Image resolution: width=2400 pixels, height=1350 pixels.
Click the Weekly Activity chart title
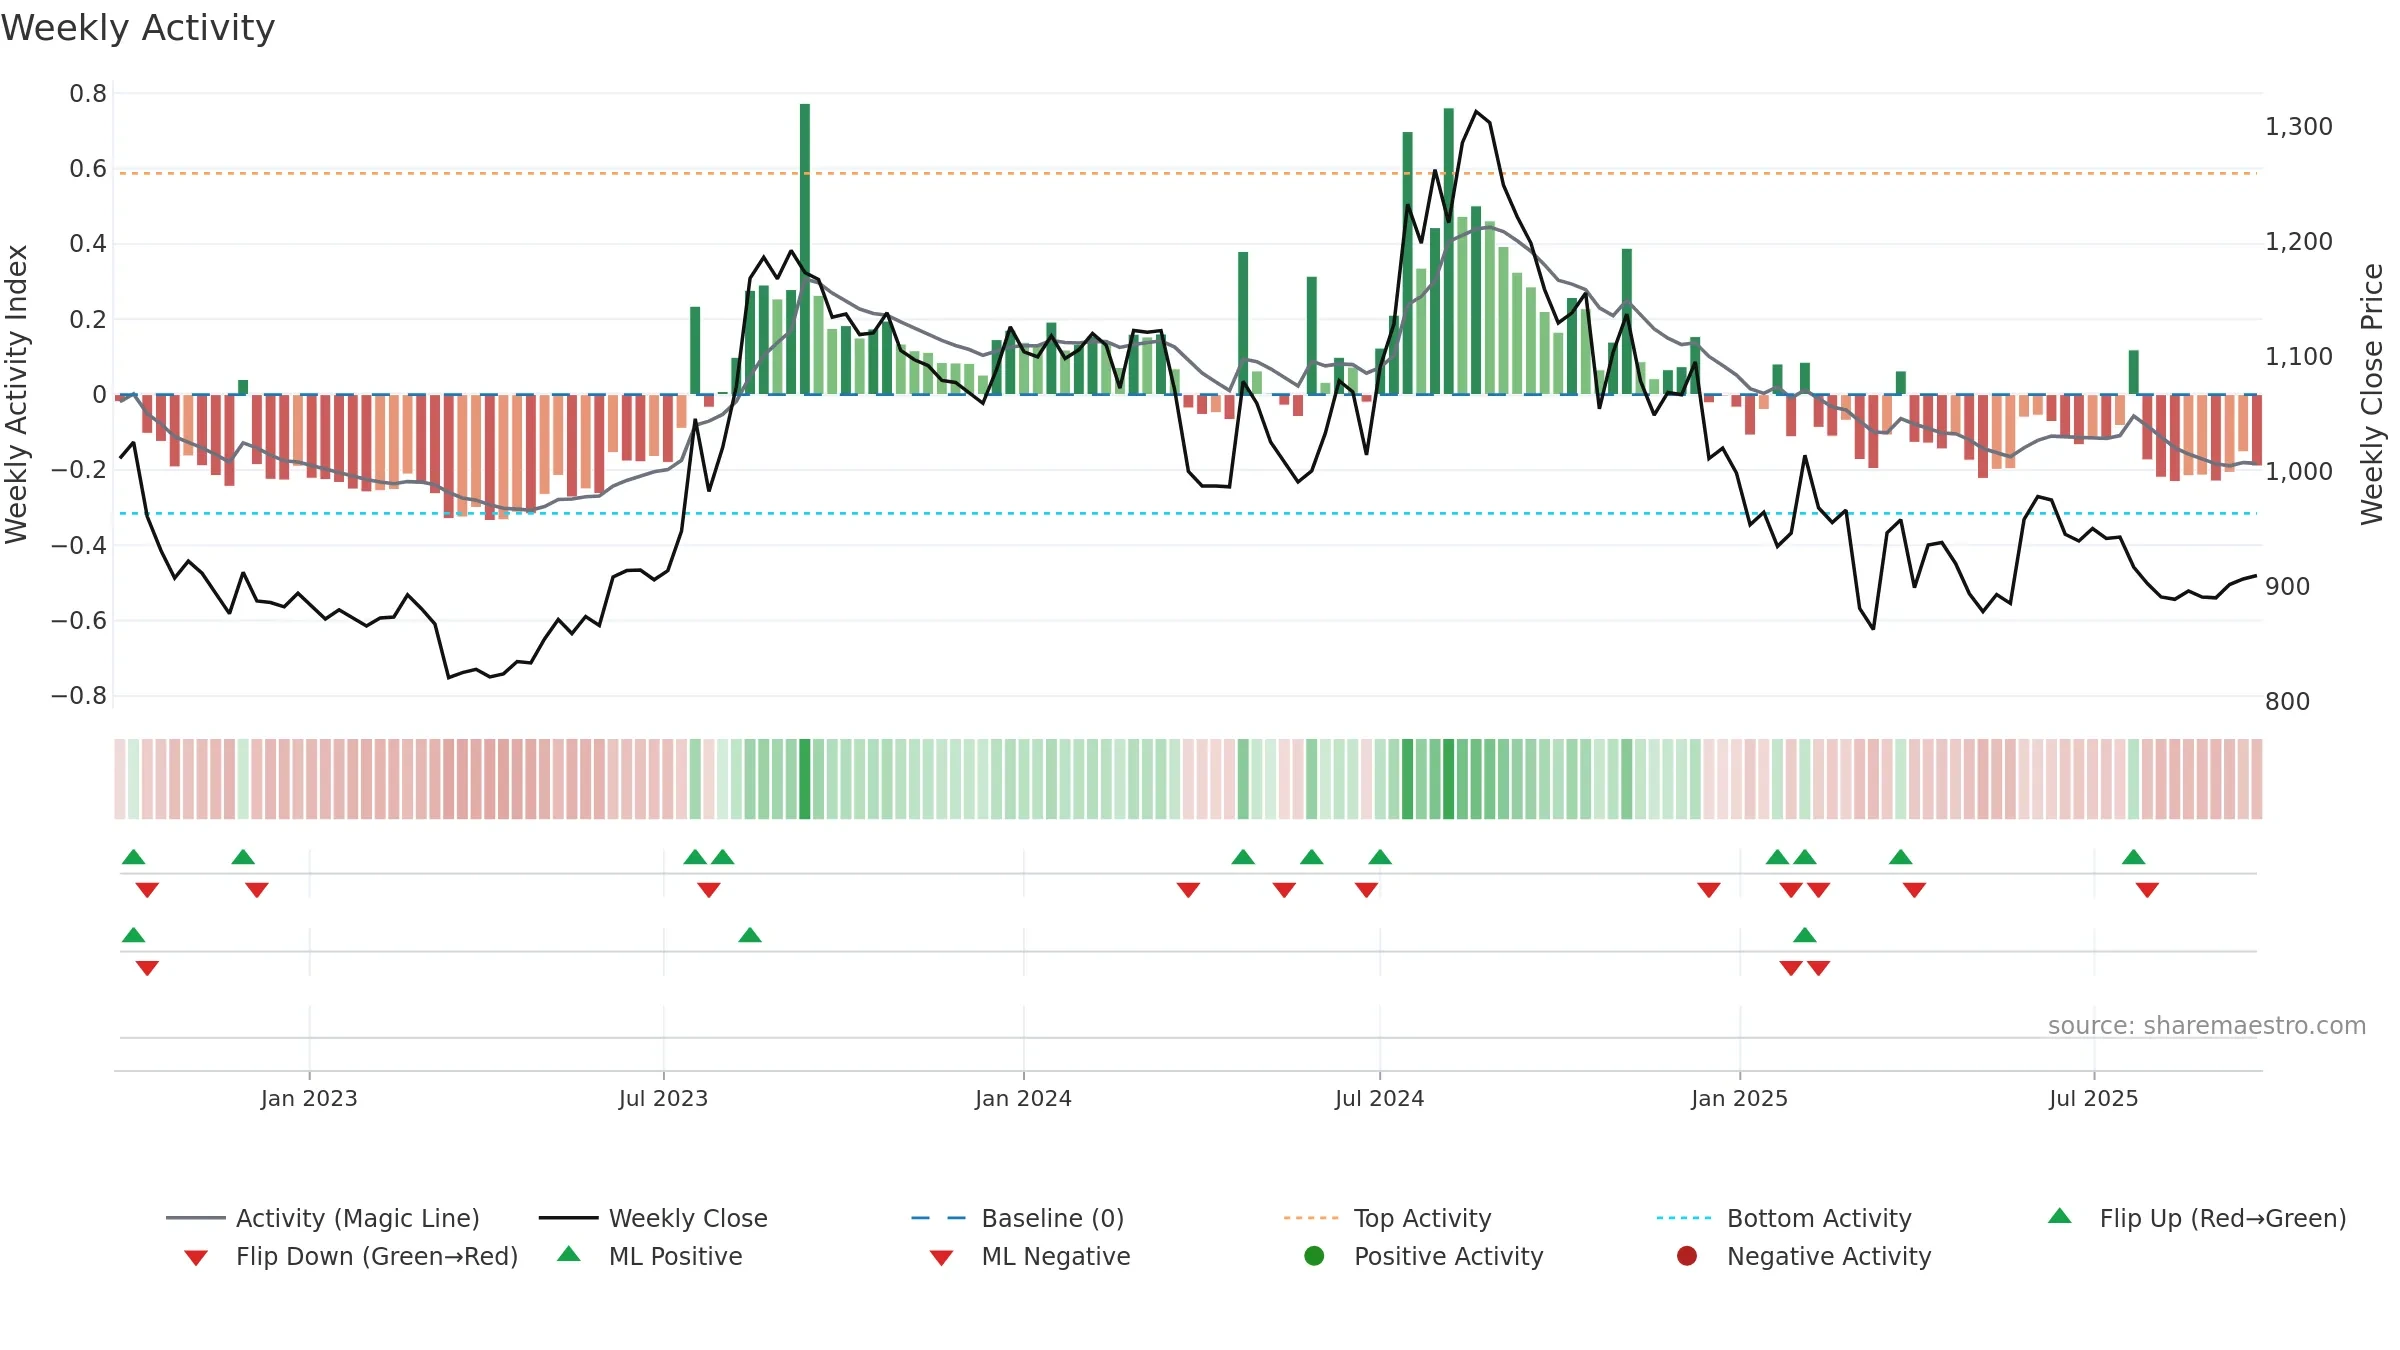click(x=138, y=28)
